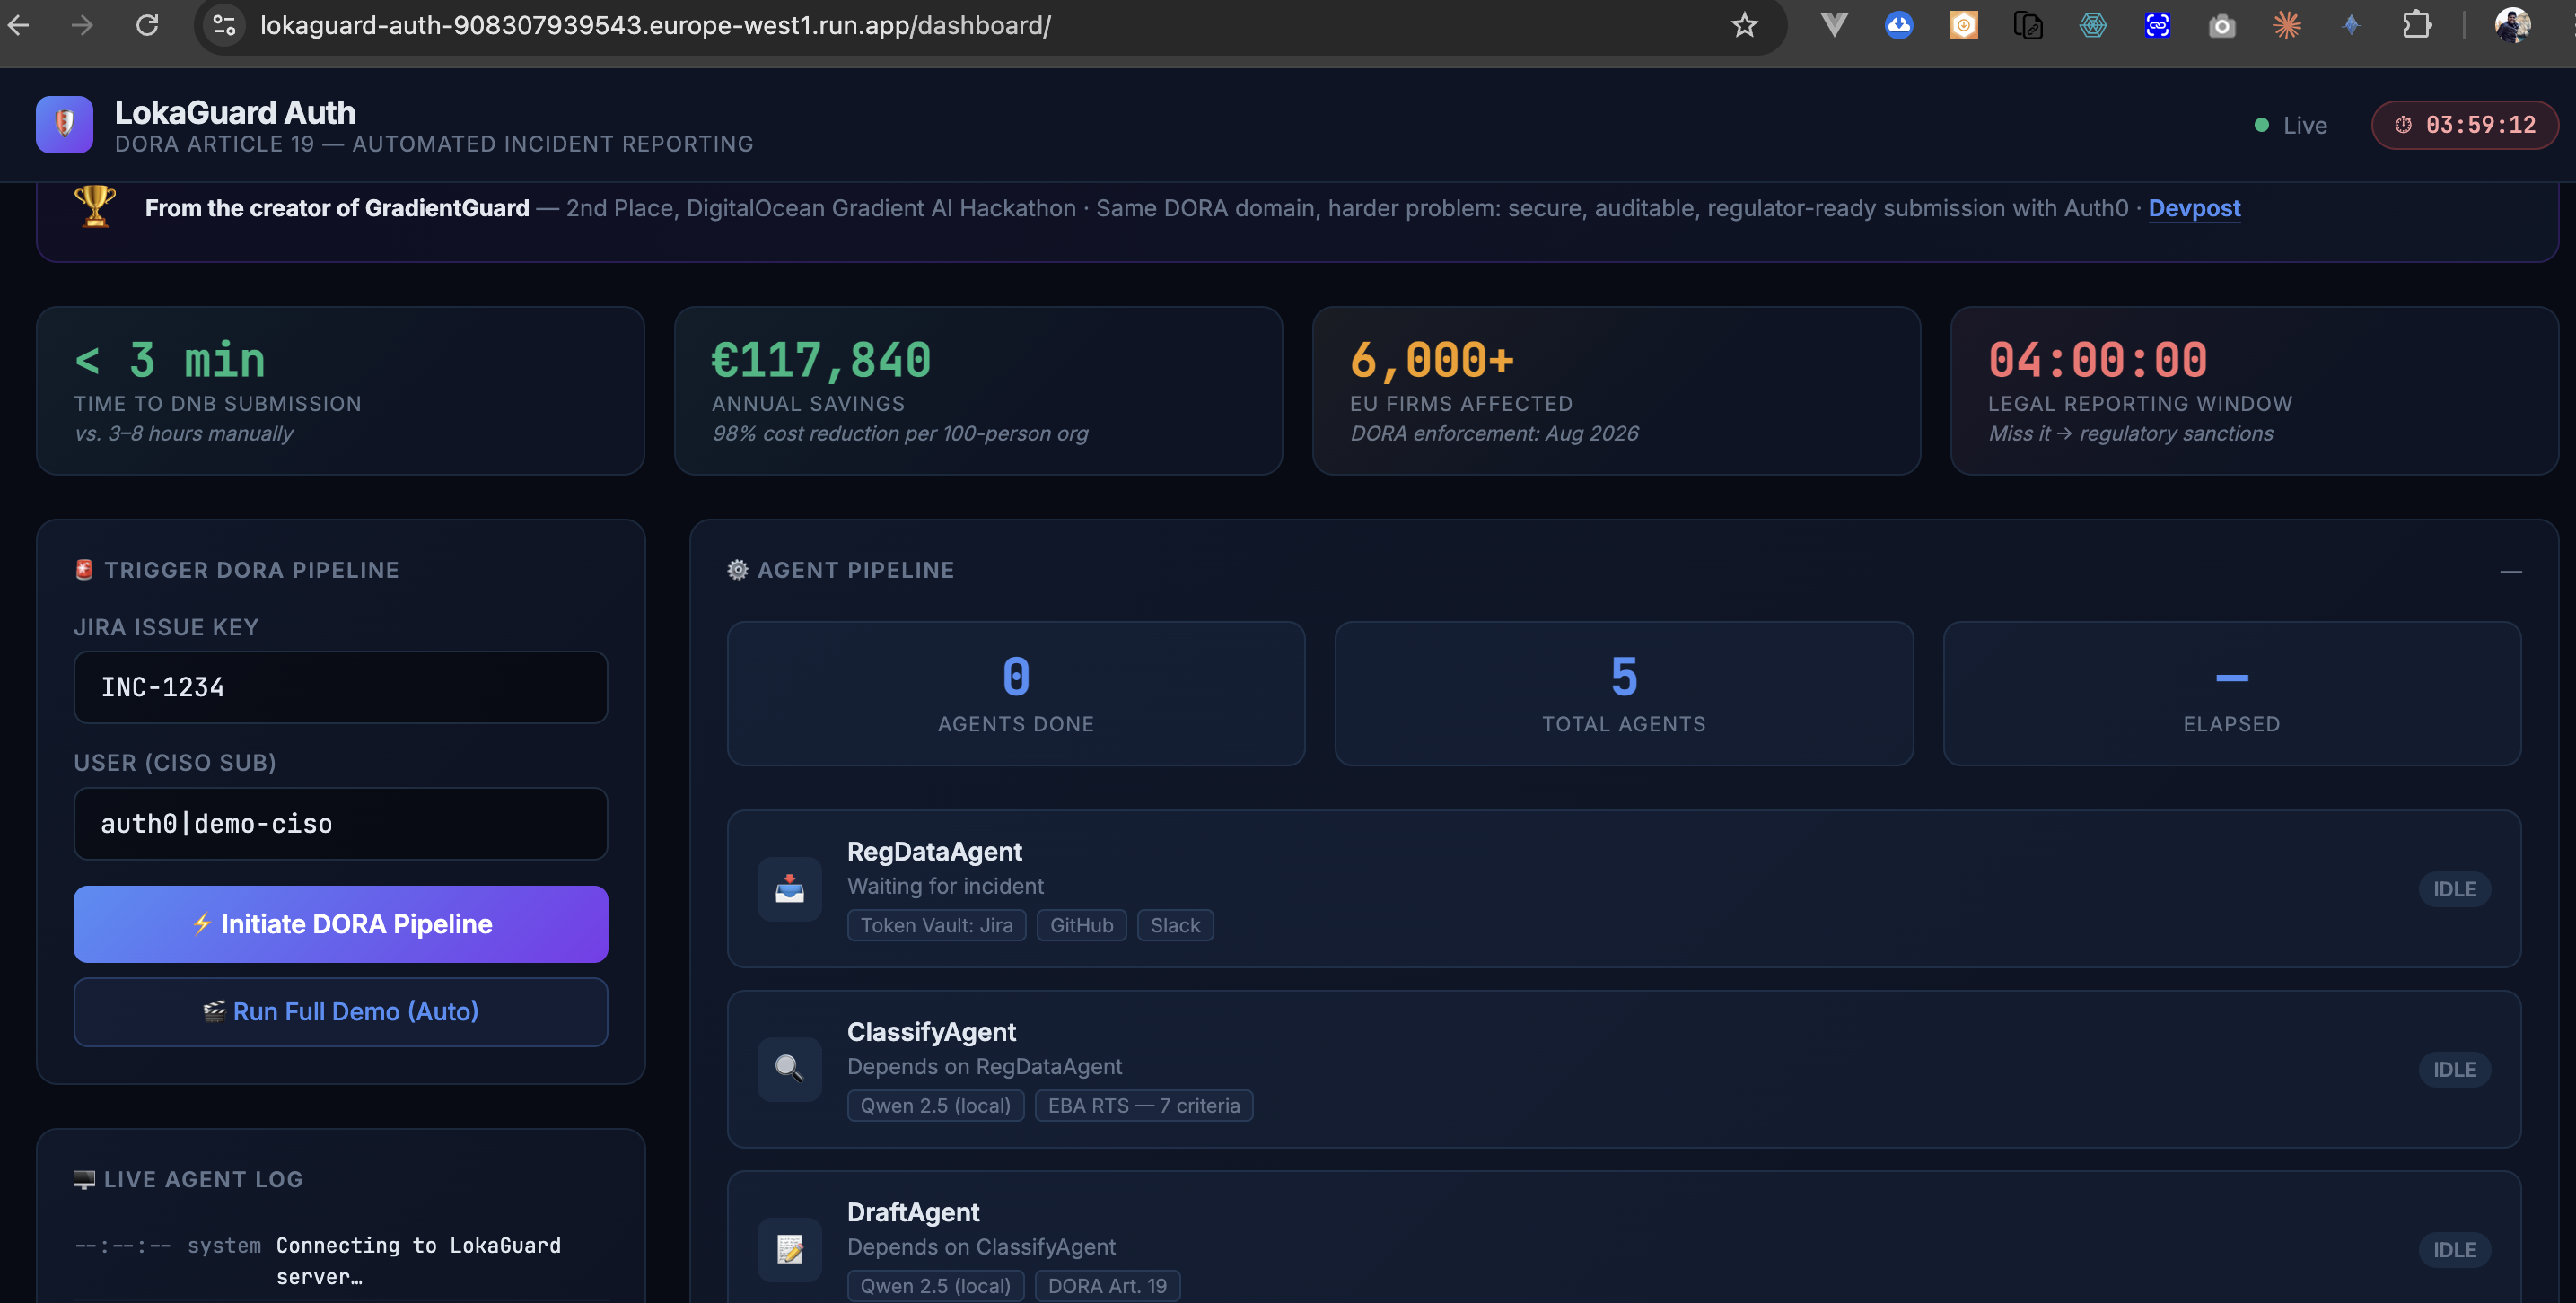Click the DraftAgent memo icon
2576x1303 pixels.
[x=789, y=1248]
